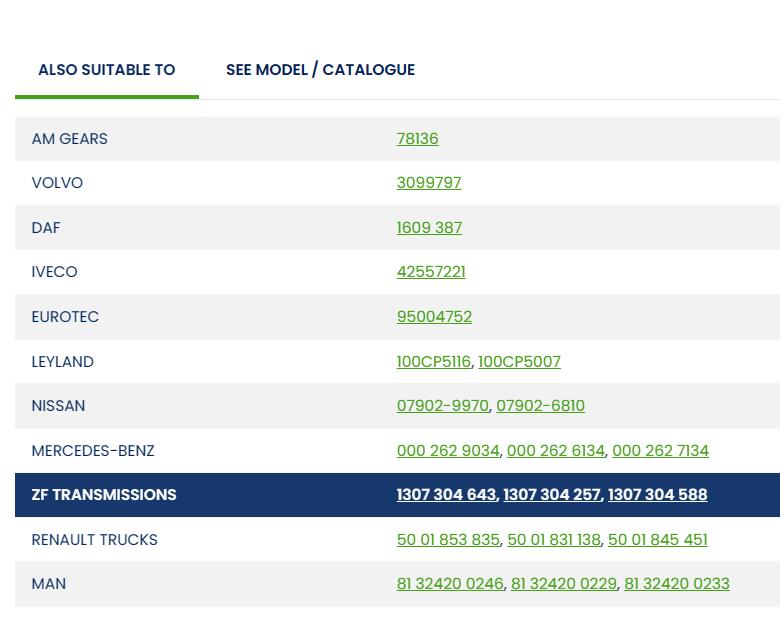The height and width of the screenshot is (618, 780).
Task: Open Eurotec number 95004752
Action: coord(434,317)
